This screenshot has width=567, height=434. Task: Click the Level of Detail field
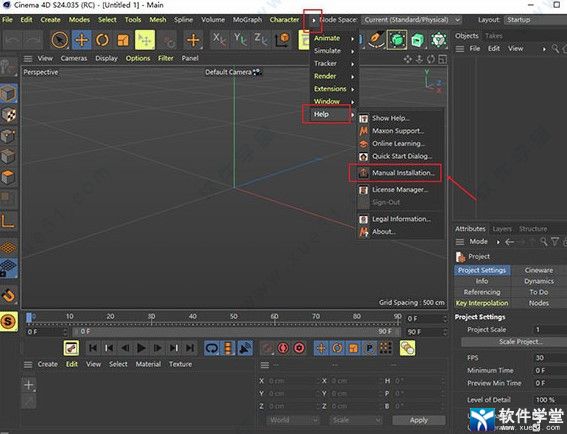(x=550, y=400)
